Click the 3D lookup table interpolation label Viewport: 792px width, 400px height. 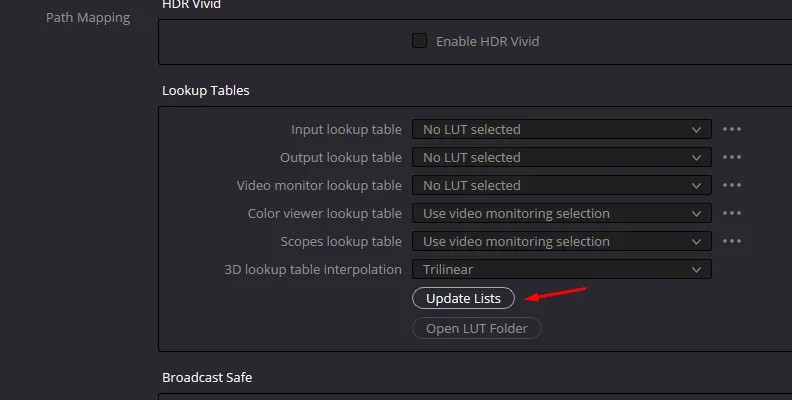click(x=312, y=269)
